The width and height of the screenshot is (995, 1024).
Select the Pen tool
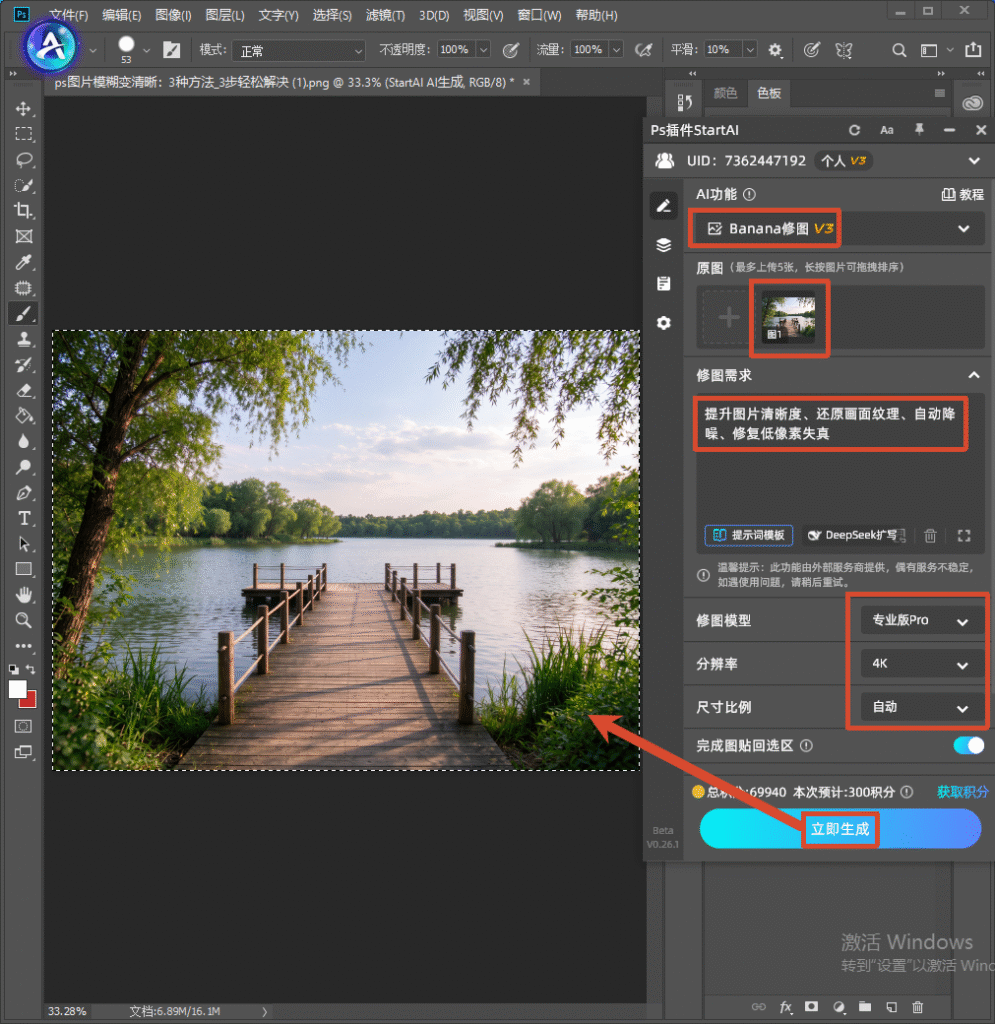point(24,493)
